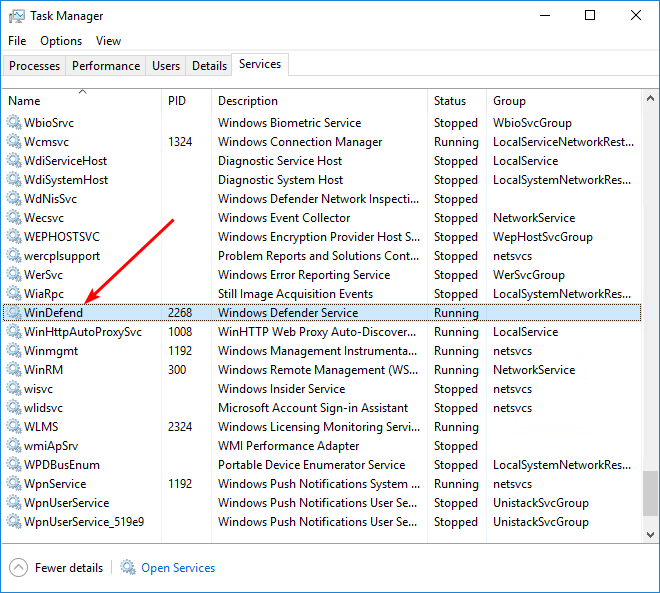Click the vertical scrollbar thumb
The width and height of the screenshot is (660, 593).
pyautogui.click(x=650, y=493)
